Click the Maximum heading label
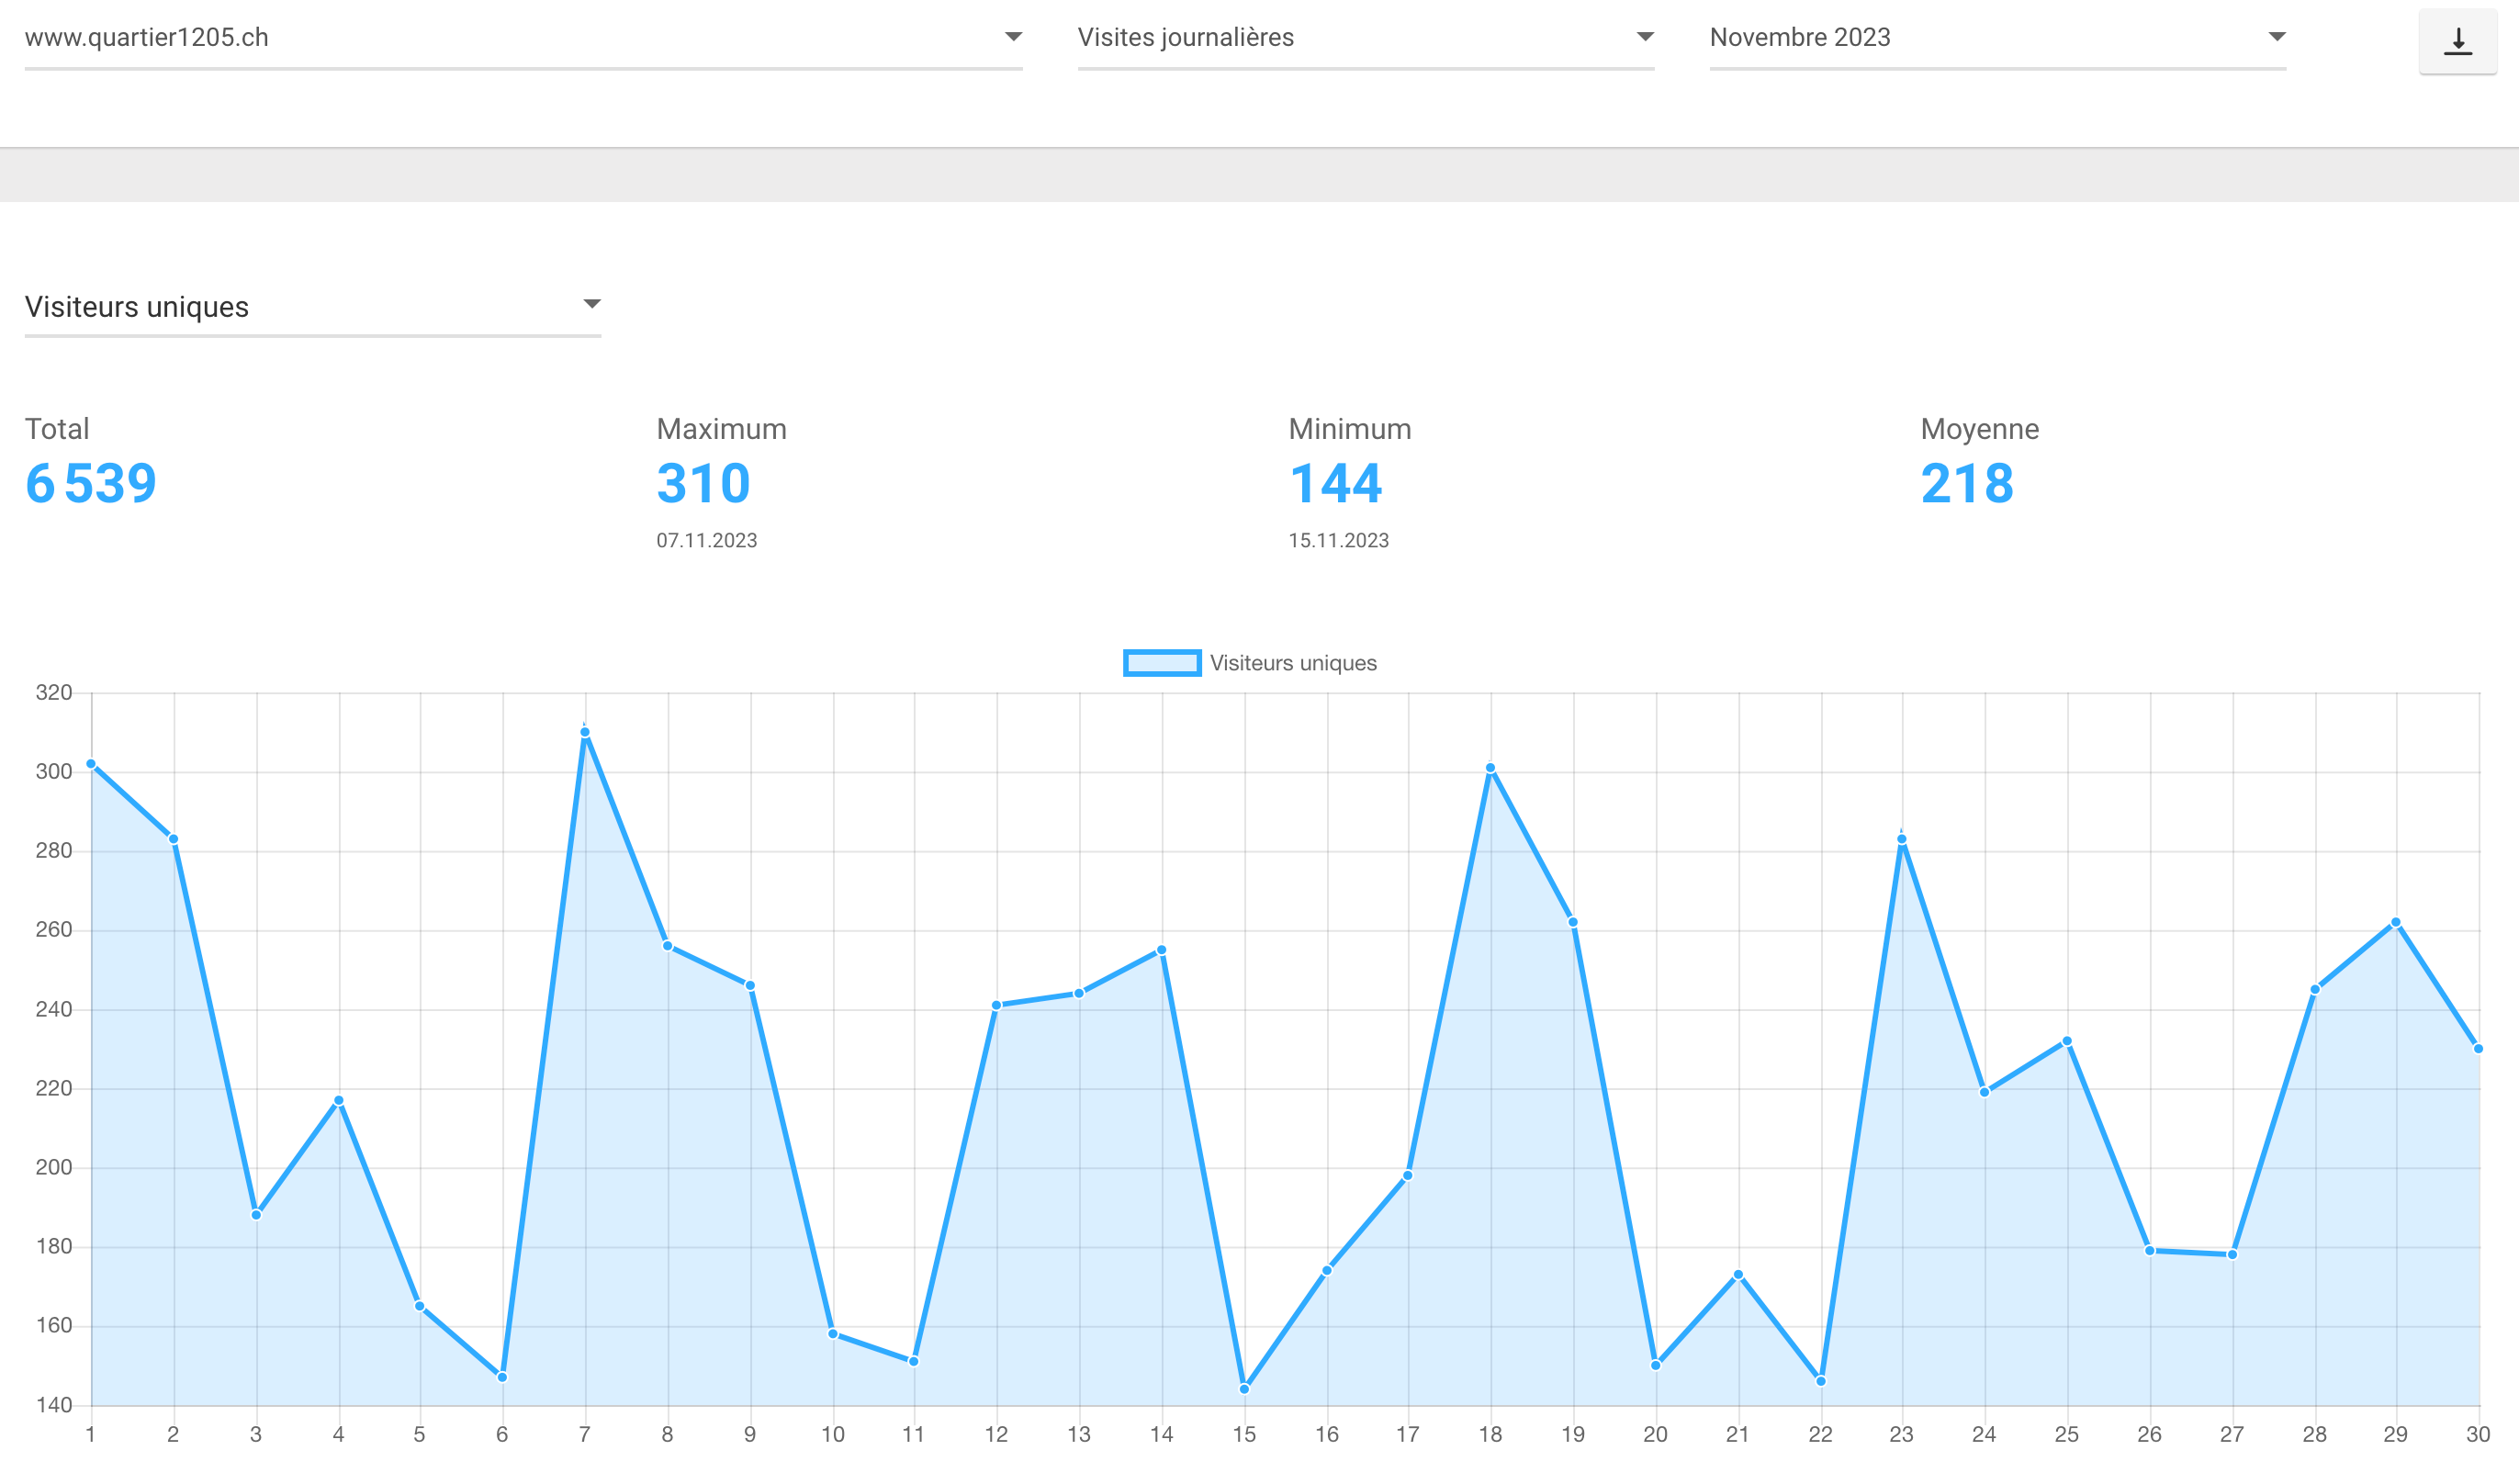The width and height of the screenshot is (2519, 1484). (722, 430)
